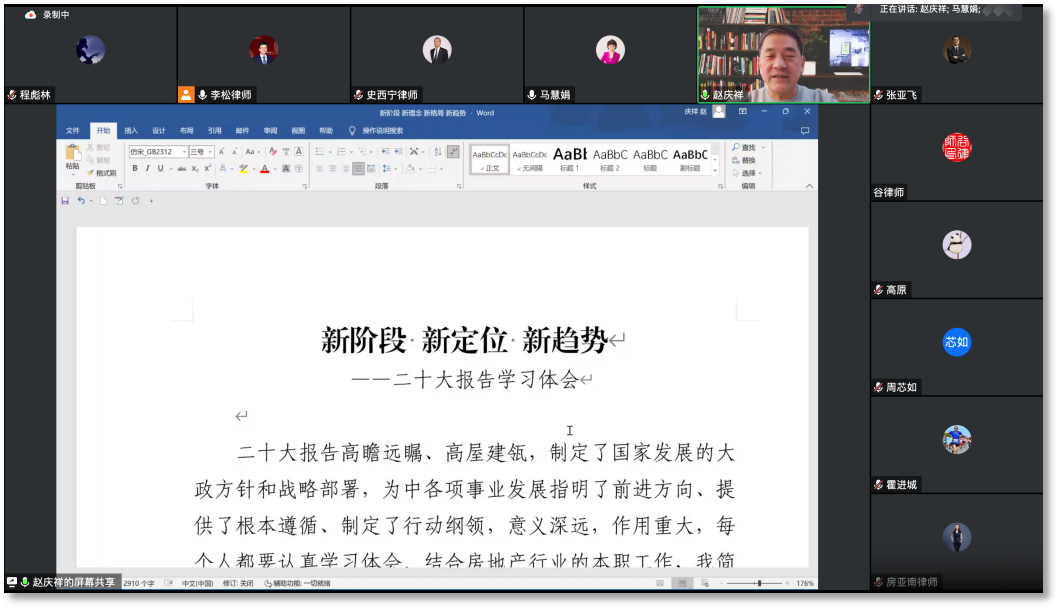1060x611 pixels.
Task: Click the 替换 (Replace) button
Action: point(744,160)
